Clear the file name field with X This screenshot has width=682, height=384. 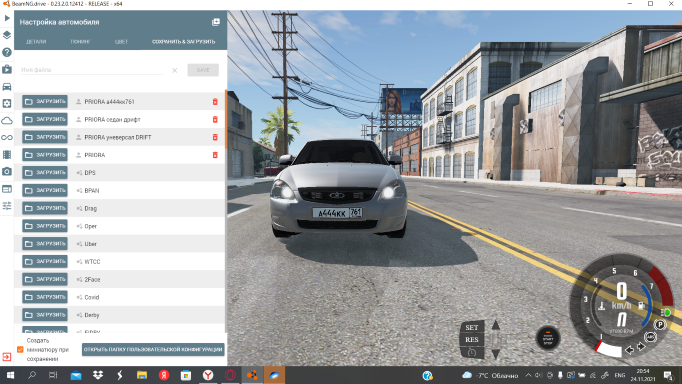coord(174,70)
